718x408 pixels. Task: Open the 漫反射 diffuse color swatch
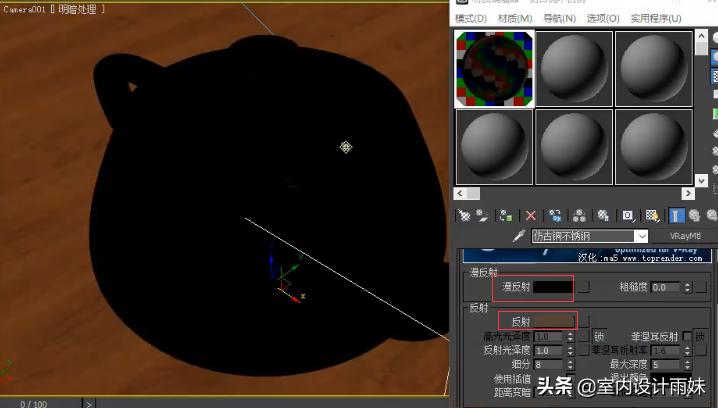pyautogui.click(x=553, y=287)
